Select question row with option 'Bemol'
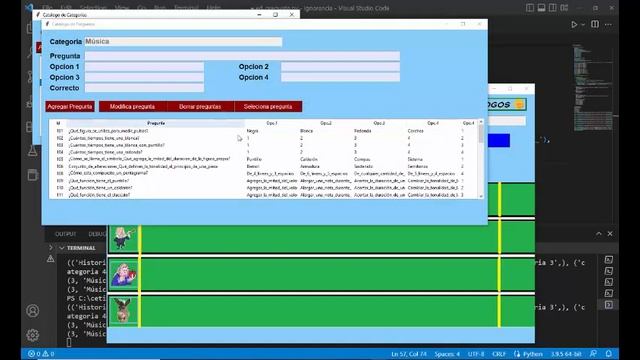The height and width of the screenshot is (360, 640). point(263,167)
